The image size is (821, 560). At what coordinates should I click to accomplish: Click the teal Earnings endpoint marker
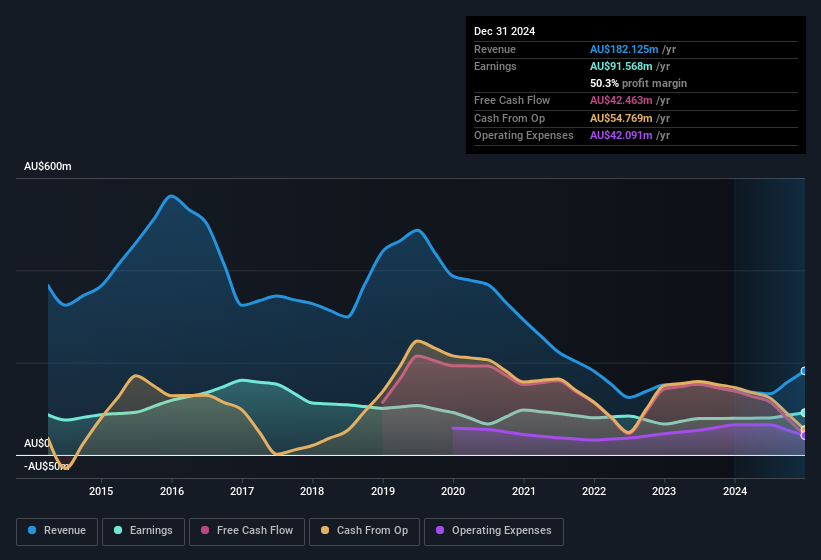(804, 412)
